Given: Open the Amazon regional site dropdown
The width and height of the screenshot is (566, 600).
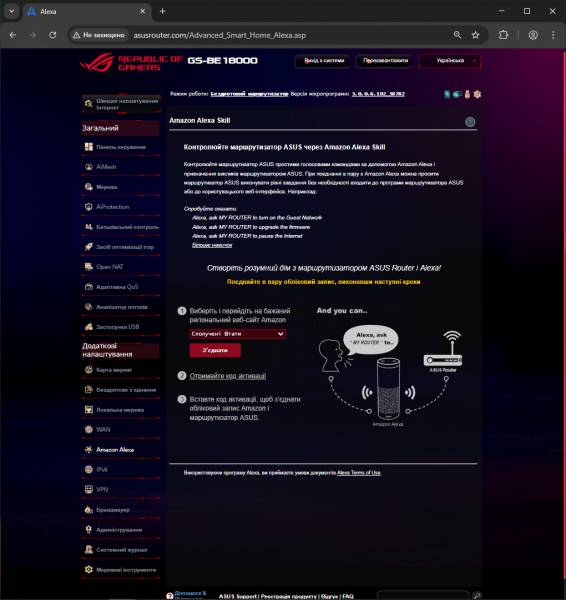Looking at the screenshot, I should [x=237, y=334].
